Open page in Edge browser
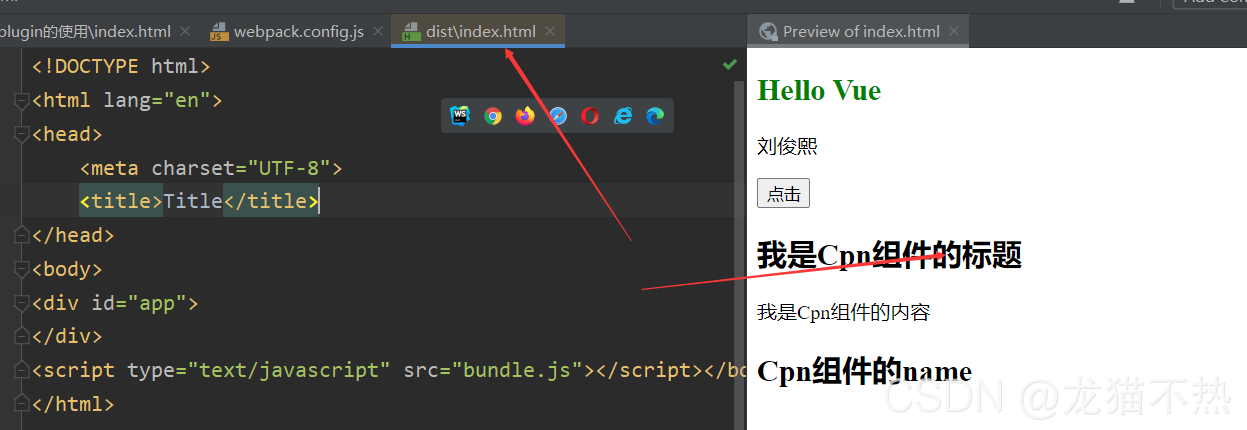 pos(655,116)
